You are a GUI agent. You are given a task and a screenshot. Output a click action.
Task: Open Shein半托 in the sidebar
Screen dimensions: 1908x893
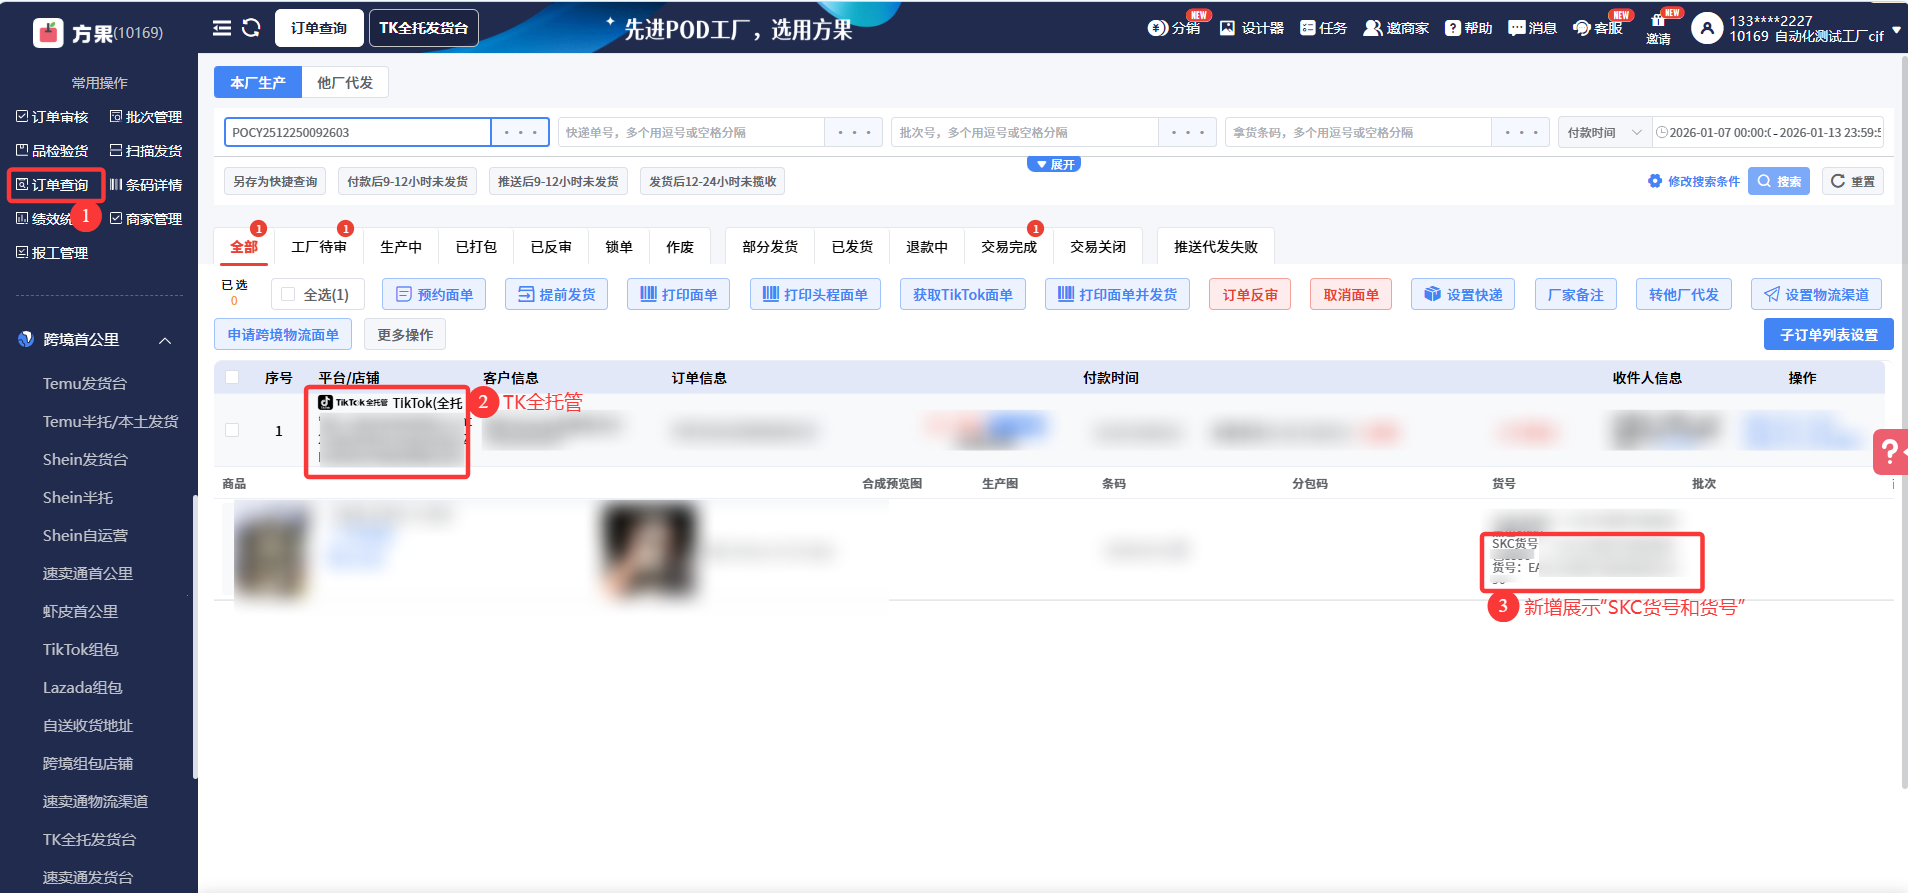78,497
